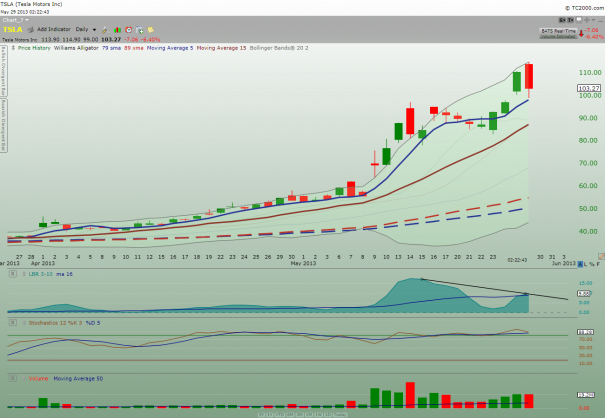Click the BATS Real-Time data button
The height and width of the screenshot is (418, 605).
[558, 33]
